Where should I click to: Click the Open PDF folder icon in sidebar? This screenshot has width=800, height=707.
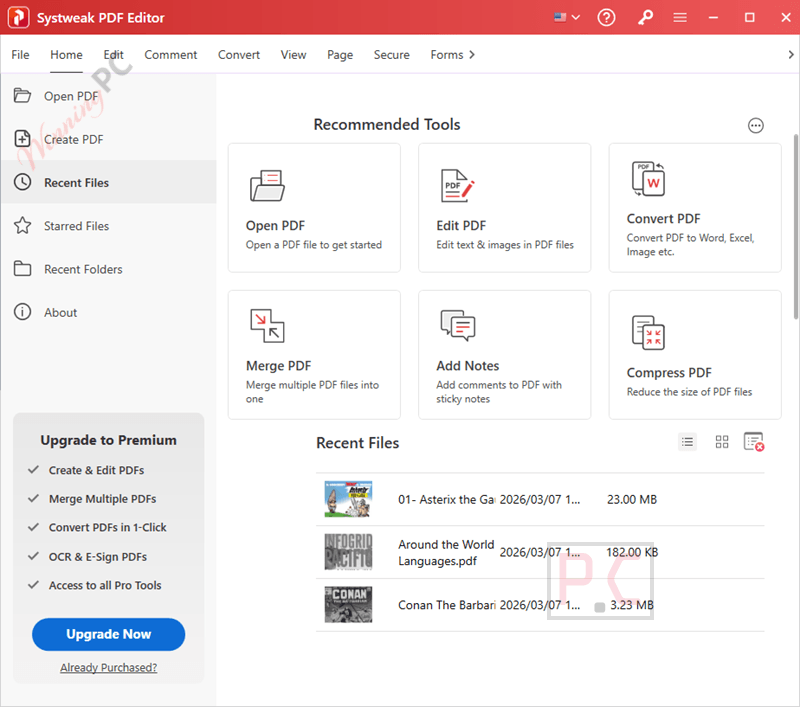coord(22,95)
